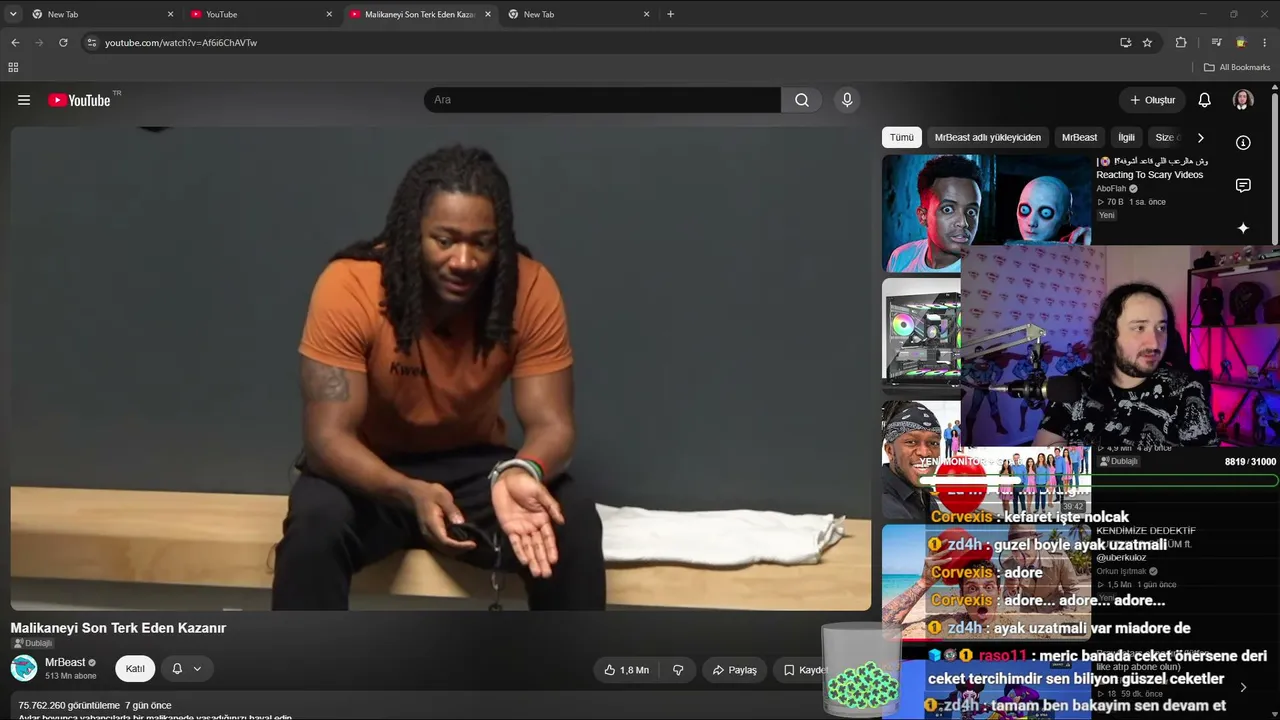Click the Ara search field

click(x=602, y=100)
